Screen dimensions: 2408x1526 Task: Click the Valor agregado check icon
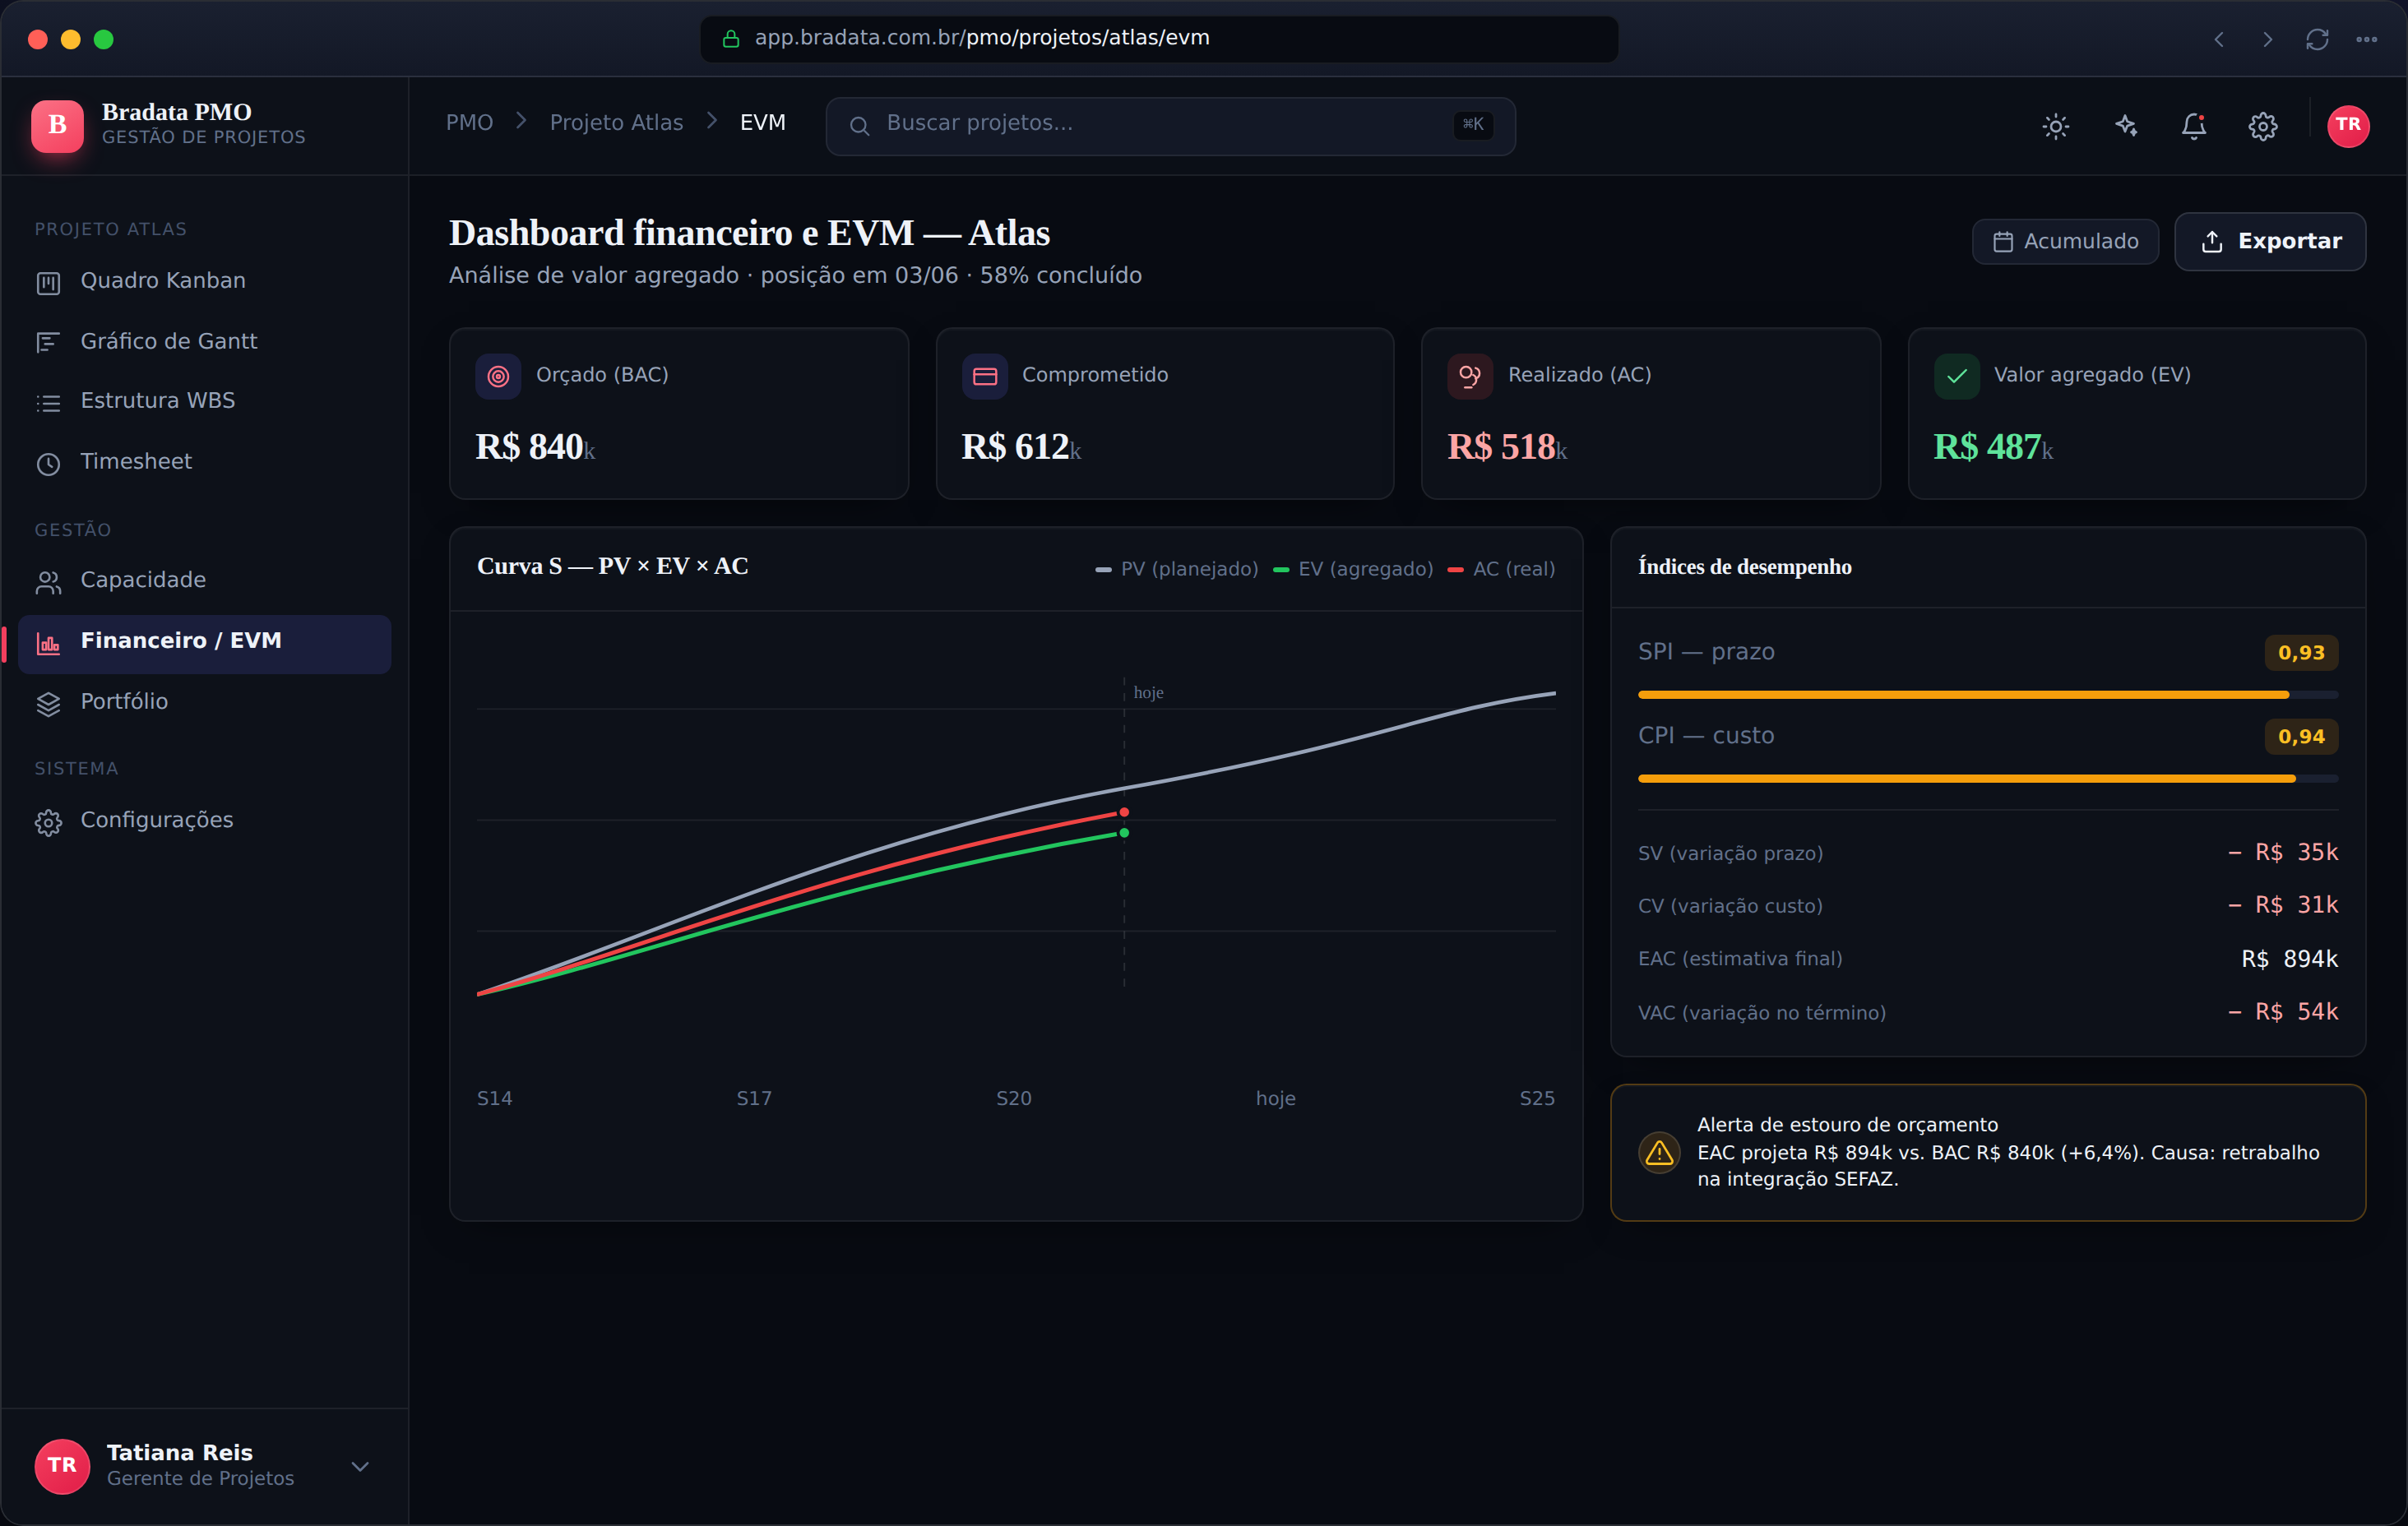pos(1957,377)
